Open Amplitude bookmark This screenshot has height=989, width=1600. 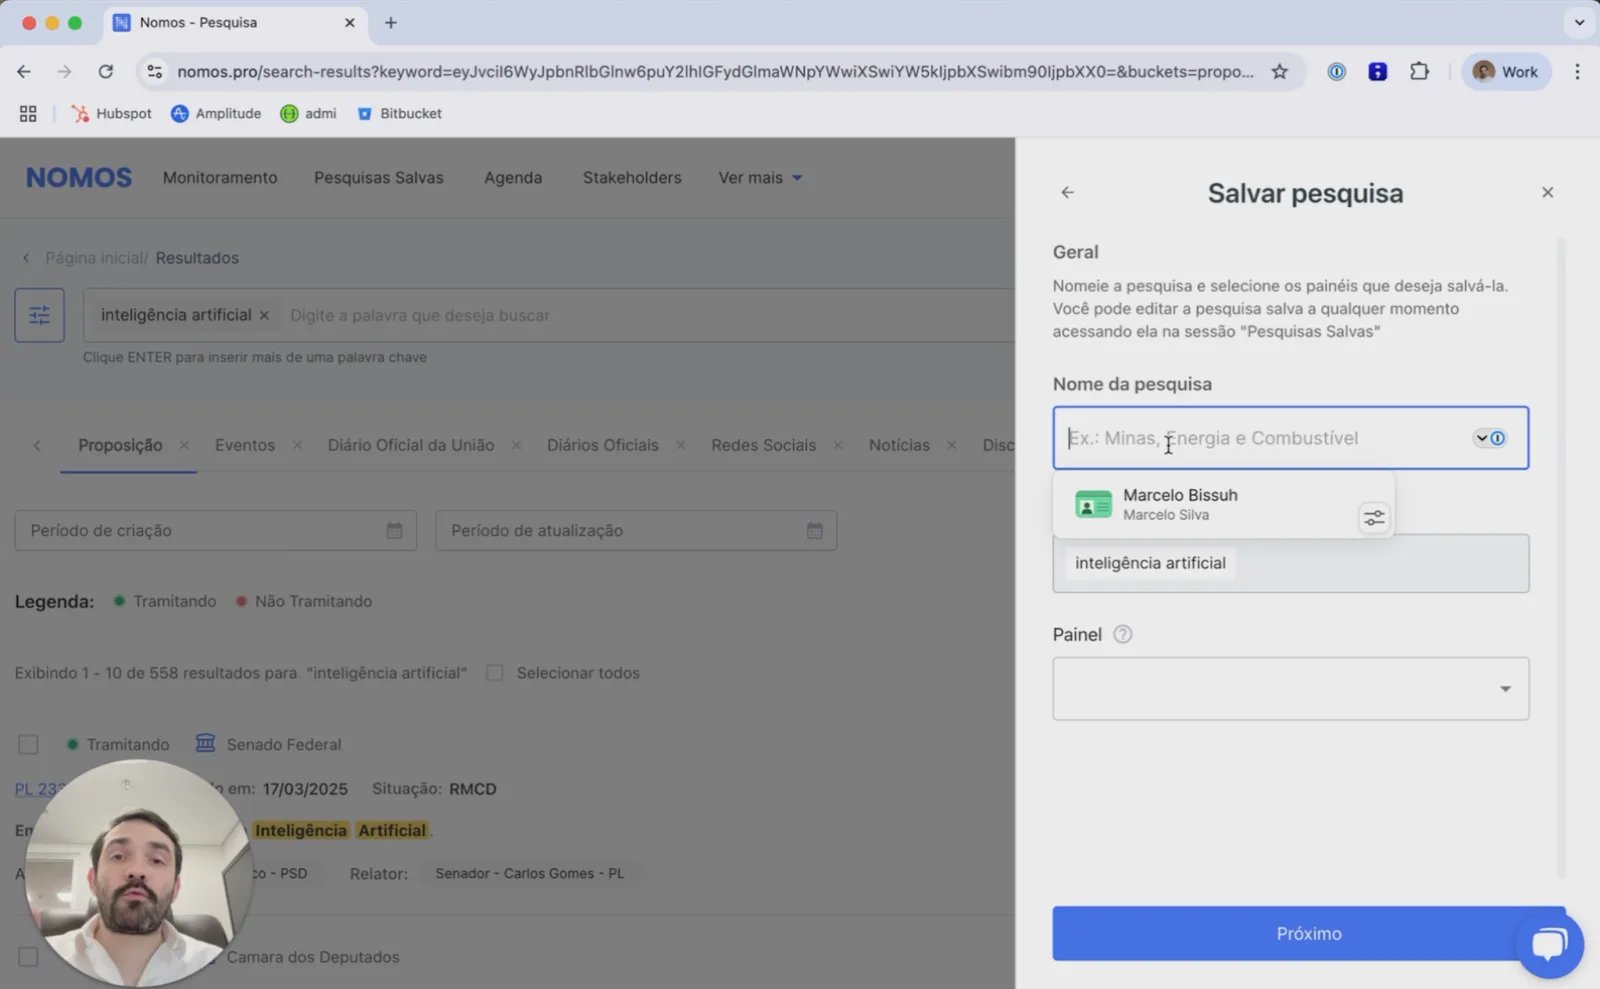[216, 113]
